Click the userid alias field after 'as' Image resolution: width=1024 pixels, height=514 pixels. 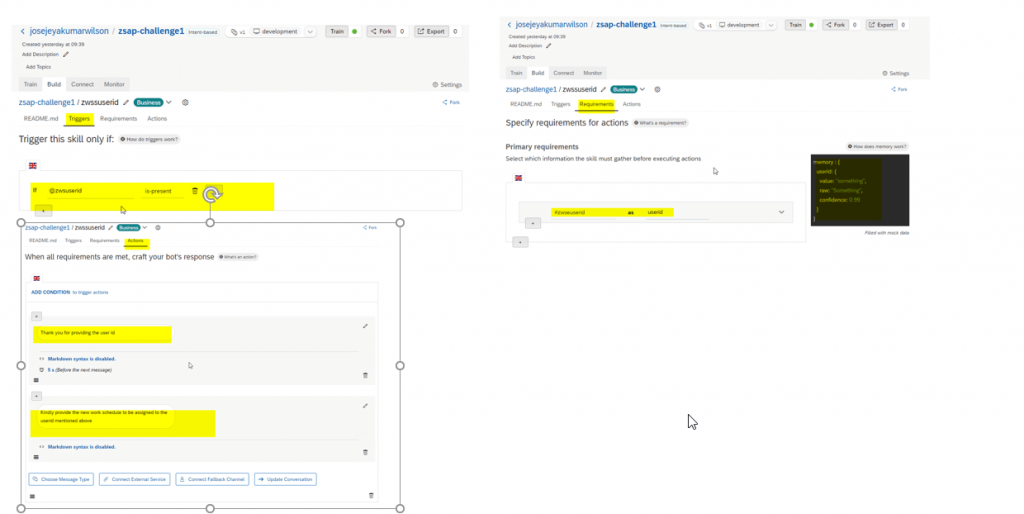pyautogui.click(x=676, y=212)
